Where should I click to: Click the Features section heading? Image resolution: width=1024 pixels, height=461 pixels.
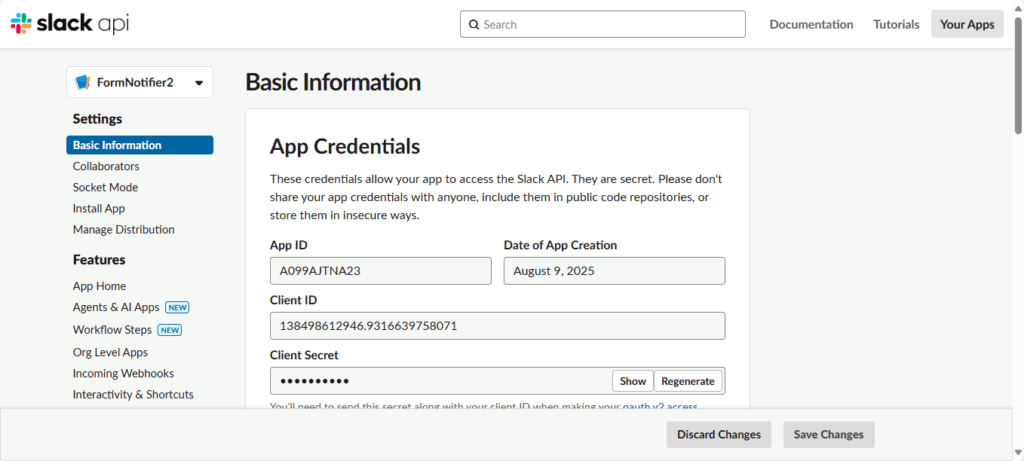(x=99, y=260)
